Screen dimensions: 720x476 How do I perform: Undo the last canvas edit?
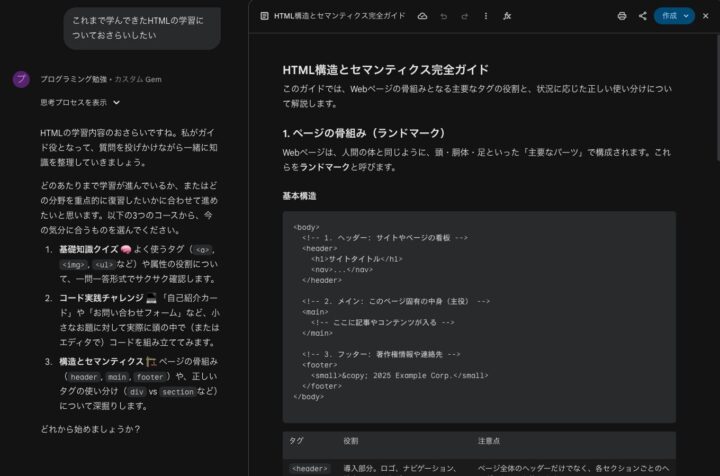(444, 16)
